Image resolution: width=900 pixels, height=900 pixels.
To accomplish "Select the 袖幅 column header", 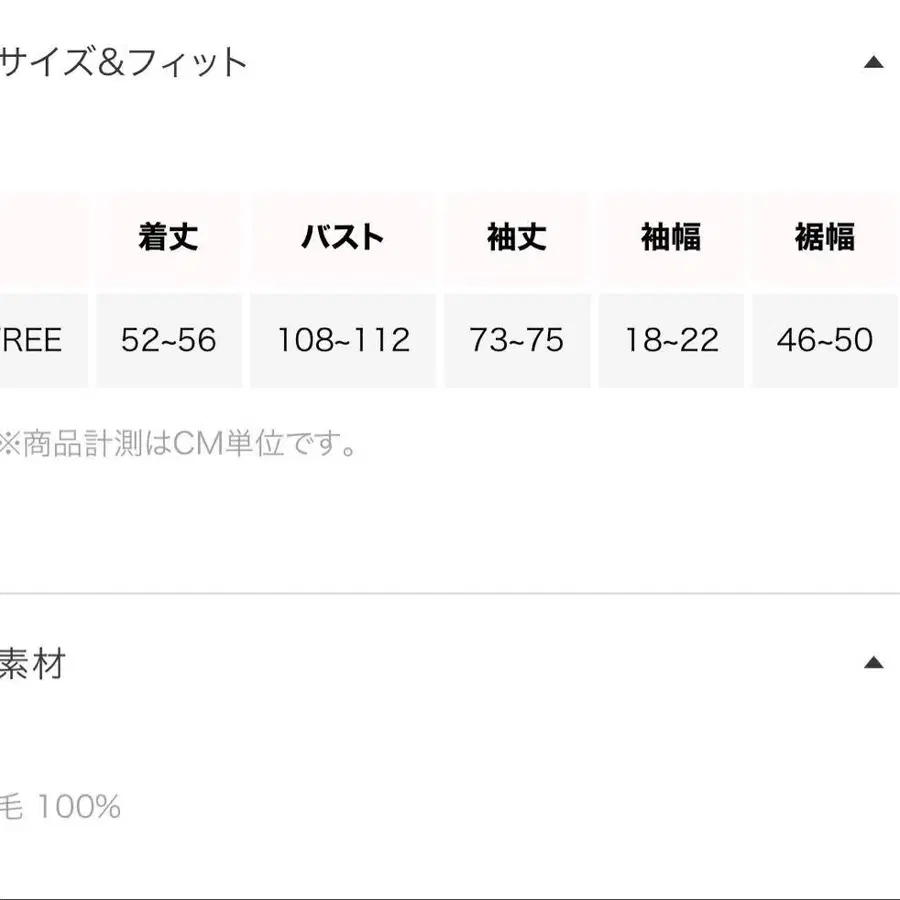I will coord(671,237).
